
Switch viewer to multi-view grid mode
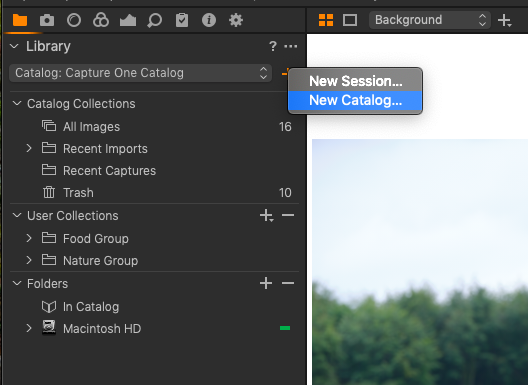[326, 20]
